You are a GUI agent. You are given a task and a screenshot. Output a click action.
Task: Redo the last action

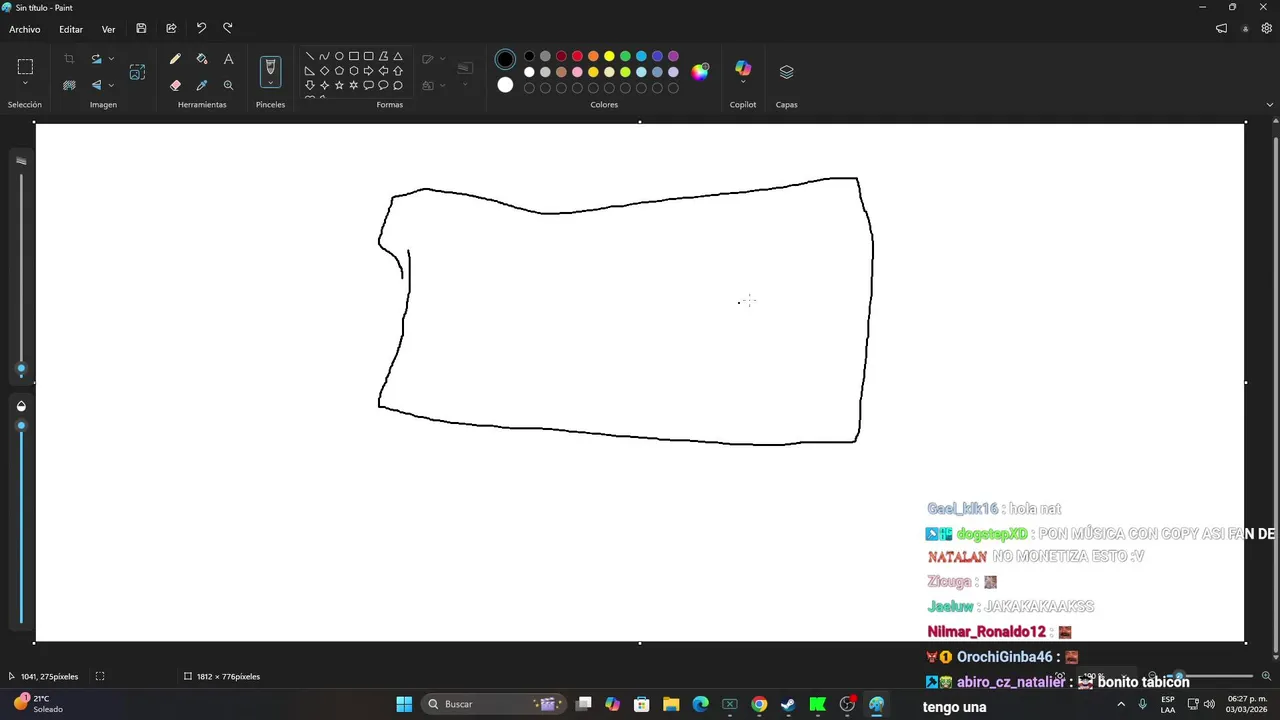pos(228,29)
